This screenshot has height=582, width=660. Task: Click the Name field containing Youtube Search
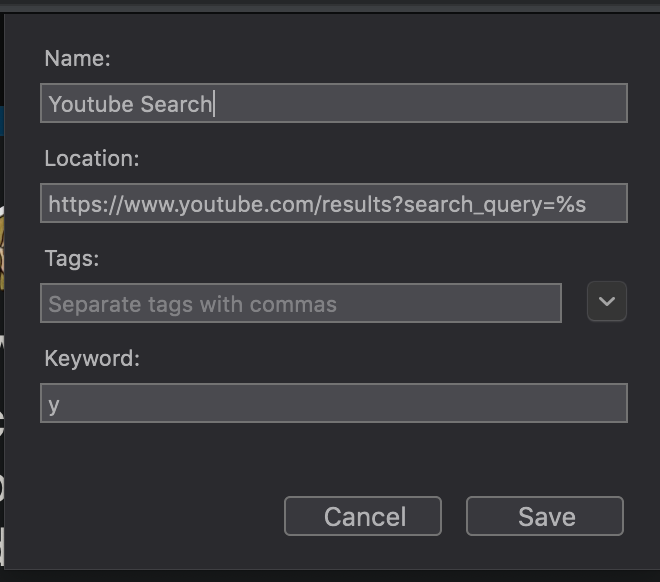coord(334,103)
